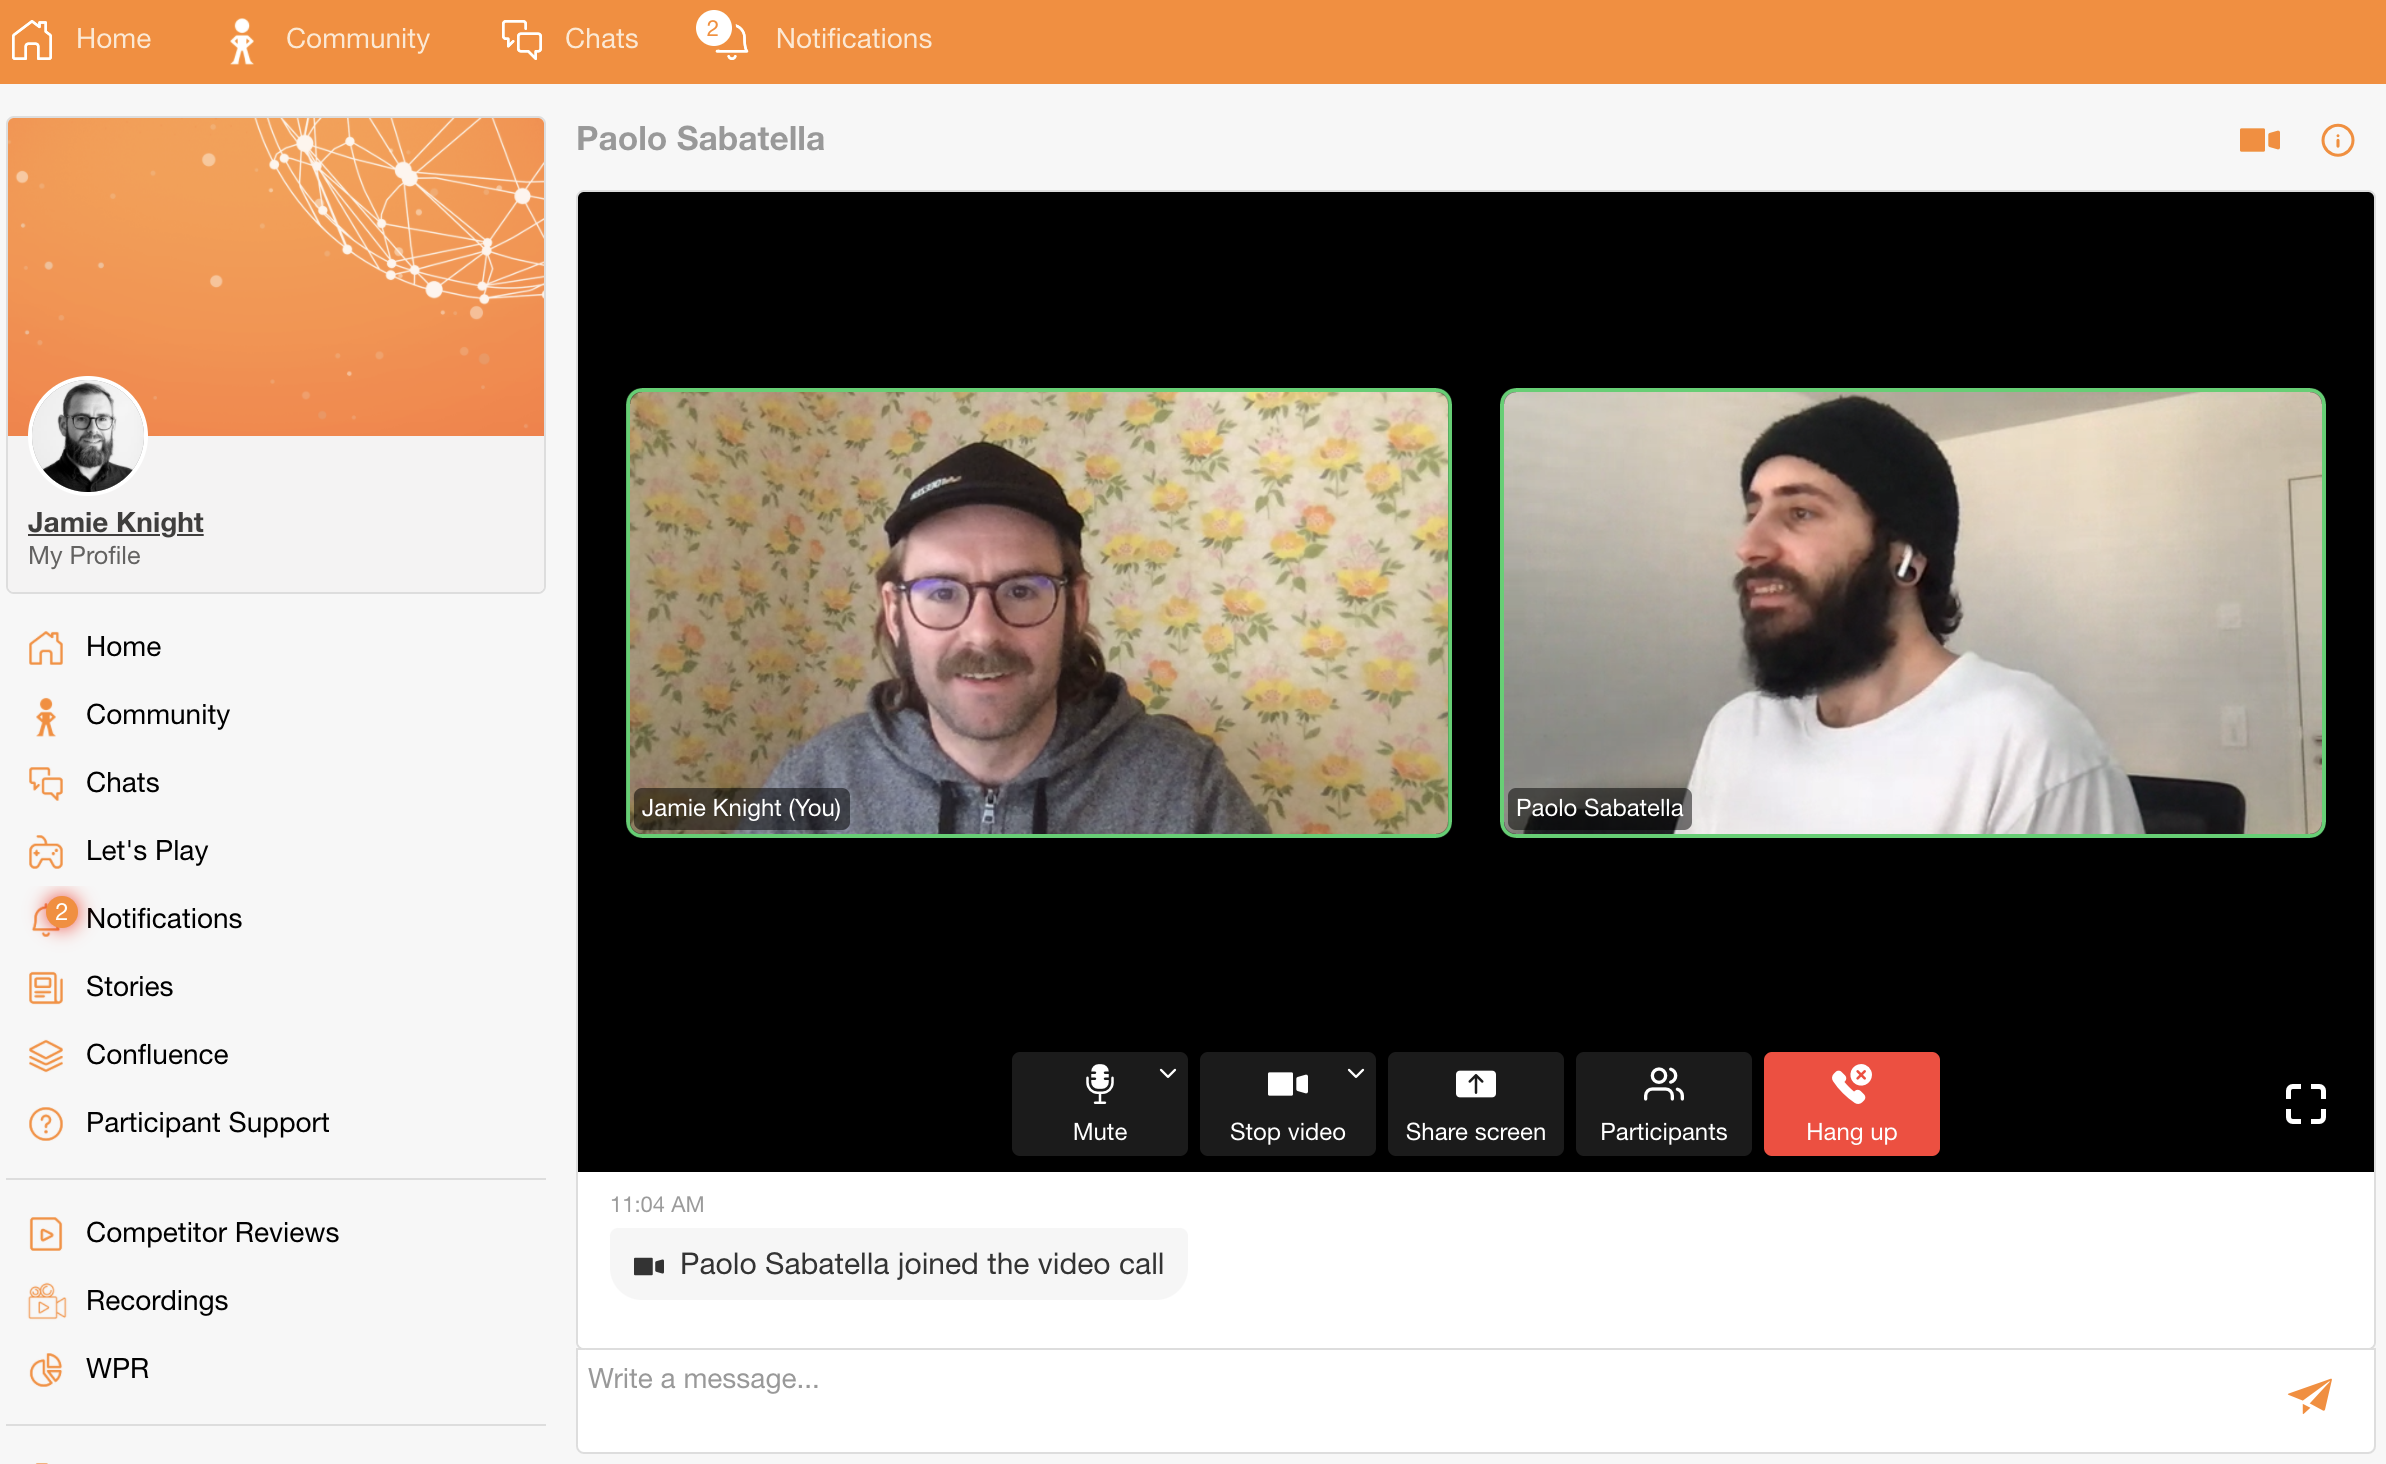Click the notification bell icon in top bar
Viewport: 2386px width, 1464px height.
pyautogui.click(x=724, y=37)
